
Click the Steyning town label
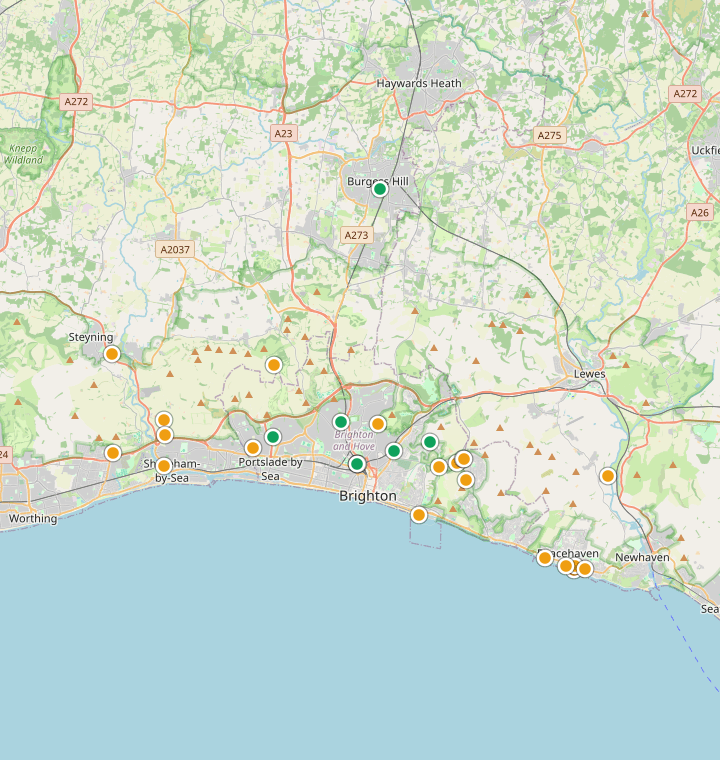tap(91, 337)
